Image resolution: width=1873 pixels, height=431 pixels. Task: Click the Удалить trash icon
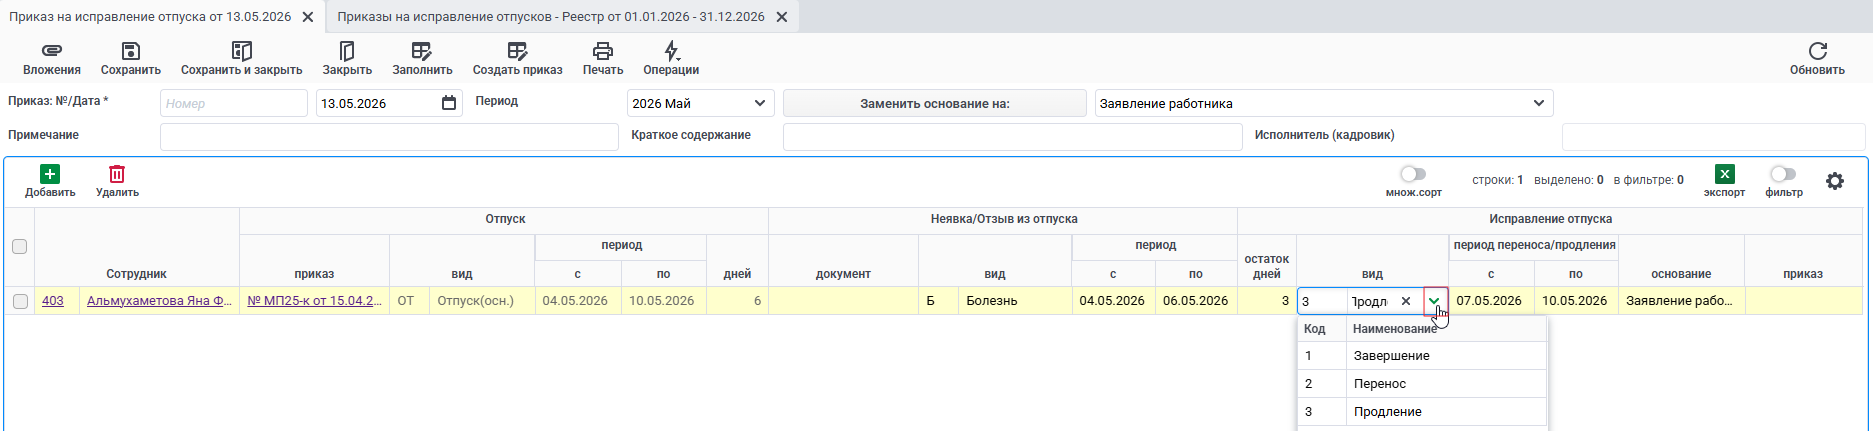[x=117, y=174]
